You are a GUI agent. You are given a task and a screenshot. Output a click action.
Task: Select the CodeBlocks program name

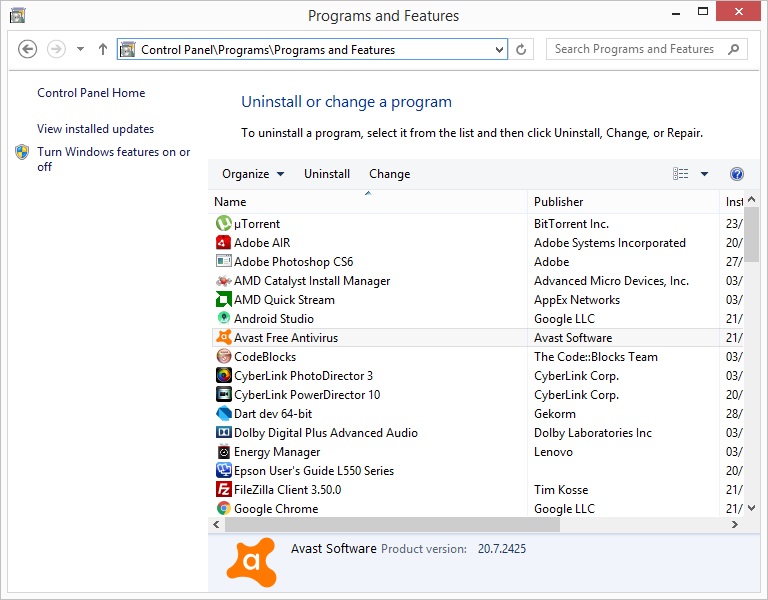[265, 357]
